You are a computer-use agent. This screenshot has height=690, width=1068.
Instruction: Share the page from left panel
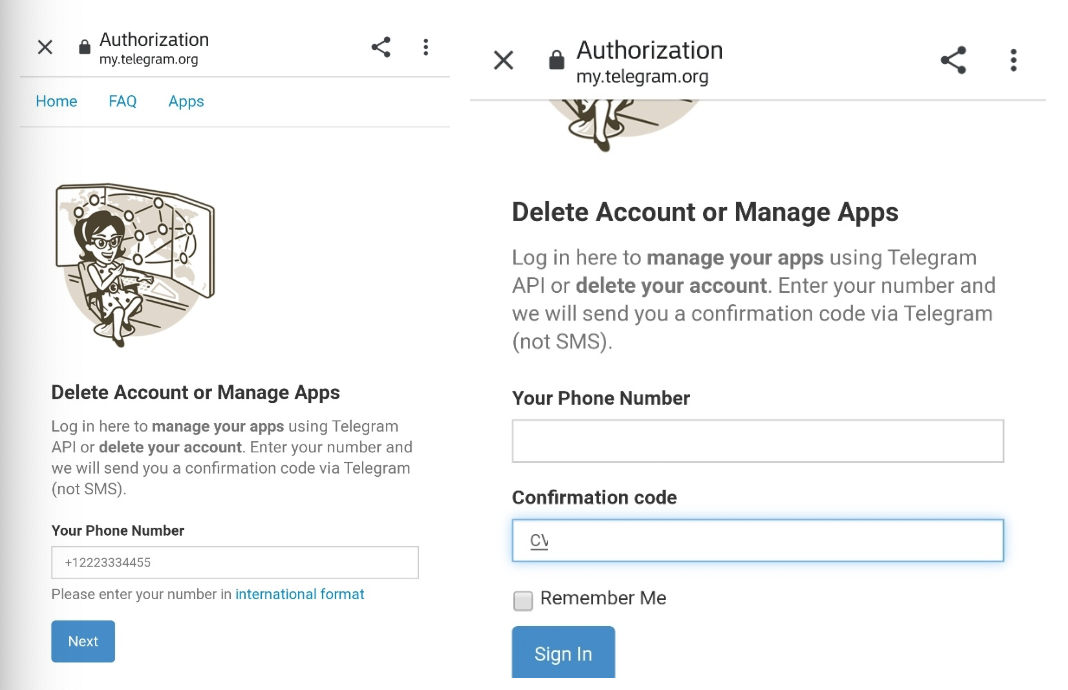(381, 47)
